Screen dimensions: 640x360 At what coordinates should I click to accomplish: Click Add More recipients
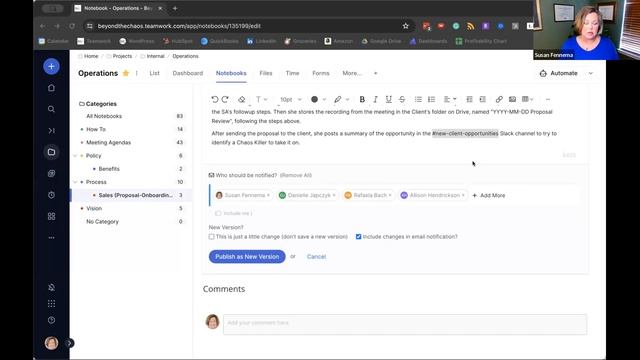click(489, 196)
